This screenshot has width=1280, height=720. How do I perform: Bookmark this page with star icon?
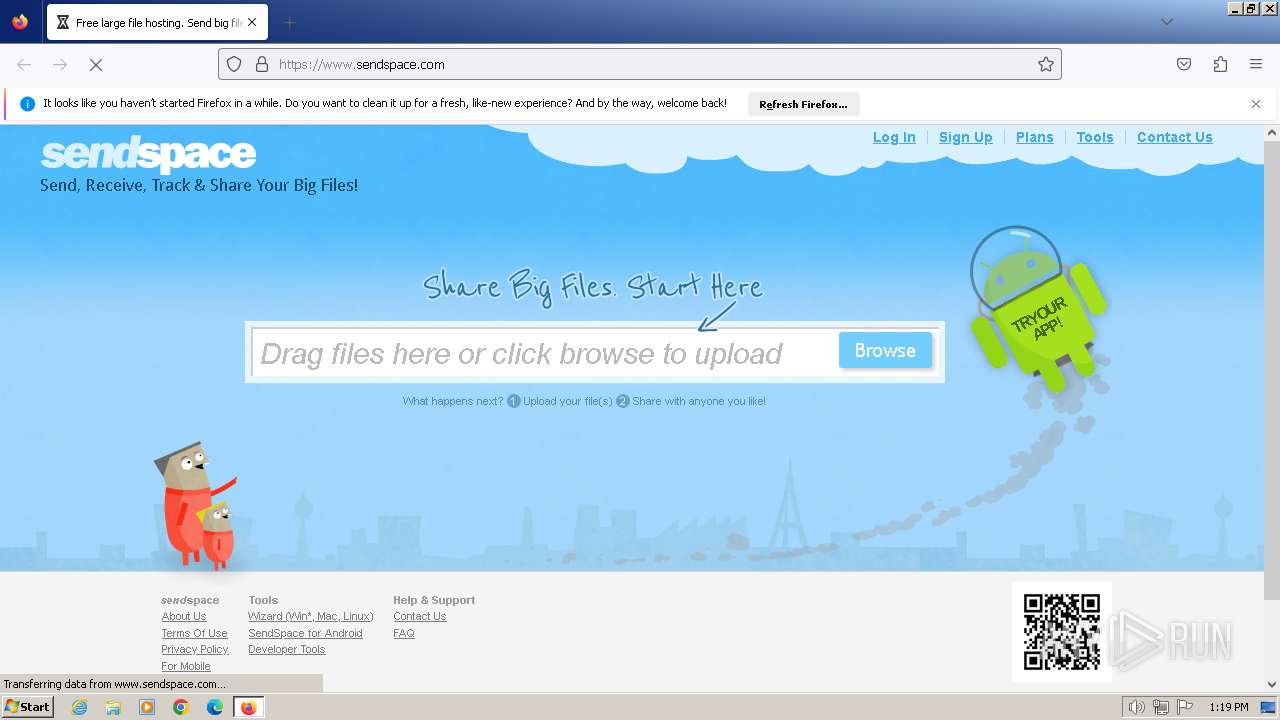[x=1046, y=64]
